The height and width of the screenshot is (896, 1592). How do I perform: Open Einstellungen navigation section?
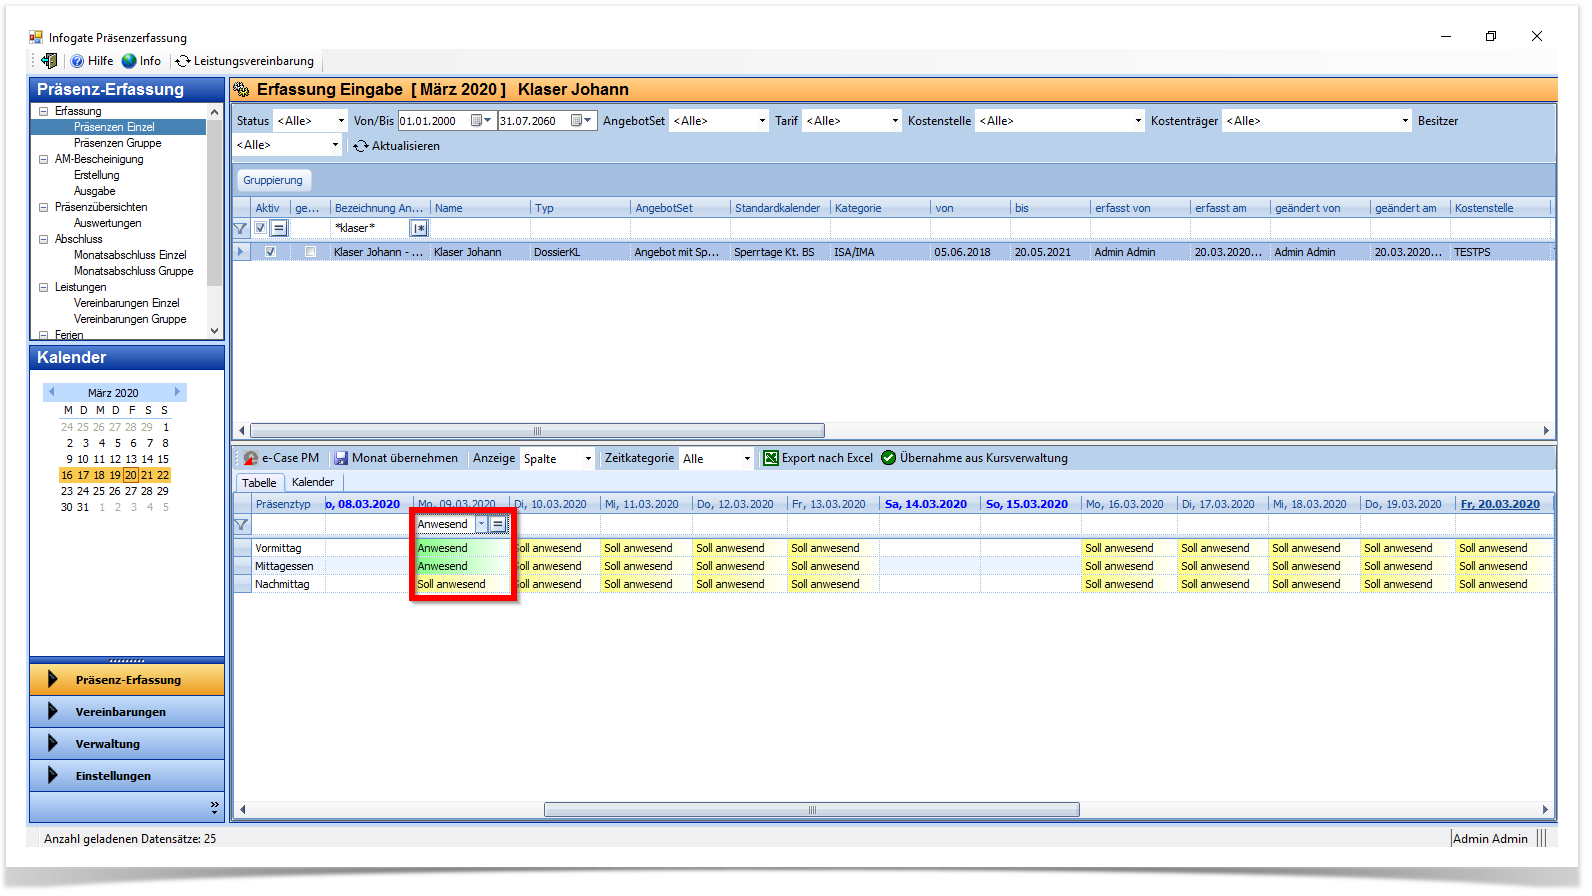click(x=127, y=776)
